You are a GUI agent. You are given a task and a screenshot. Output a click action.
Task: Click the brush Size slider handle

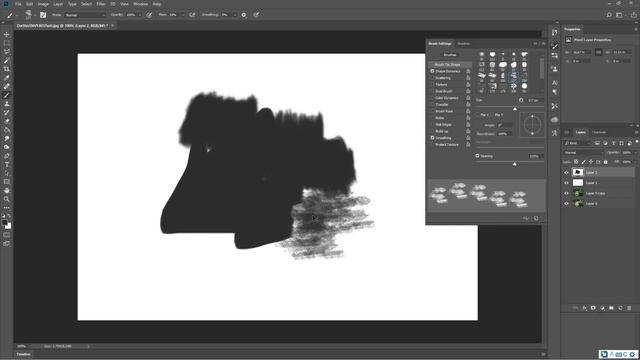pyautogui.click(x=515, y=109)
